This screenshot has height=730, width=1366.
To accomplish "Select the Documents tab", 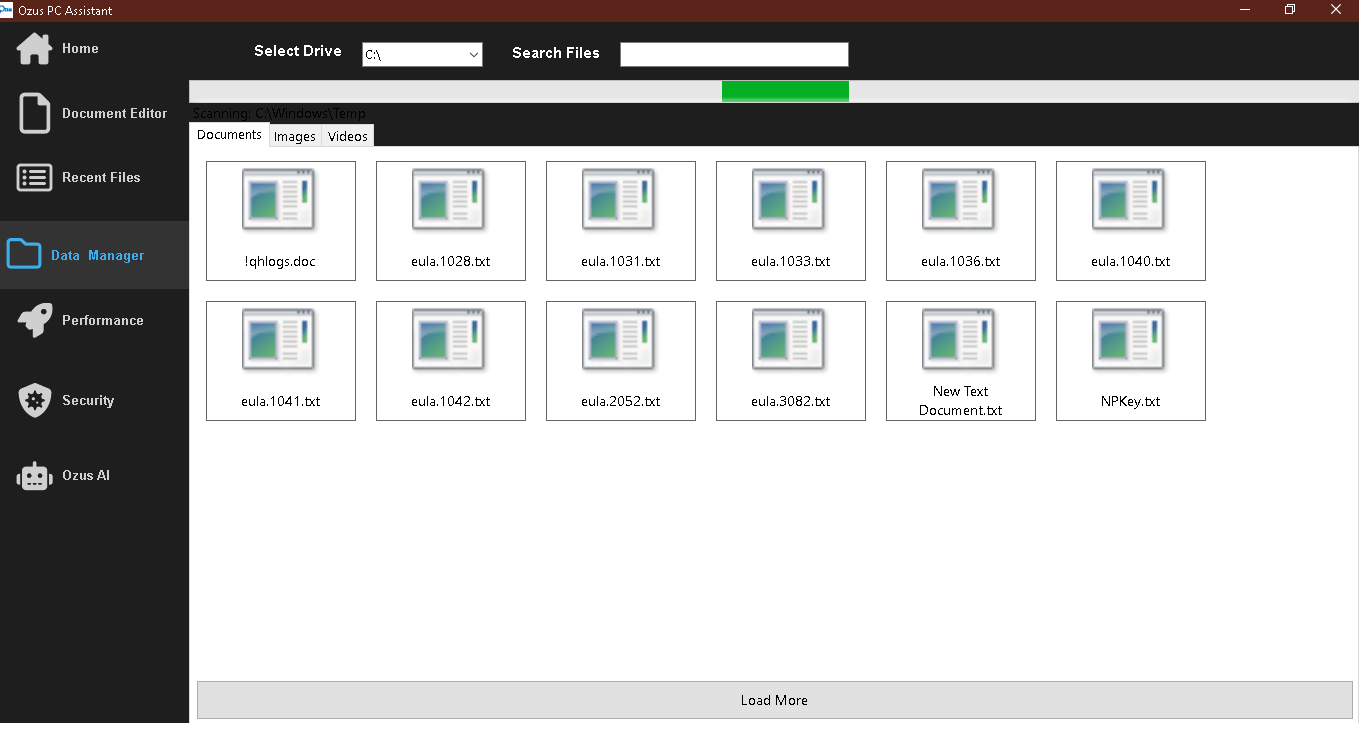I will 229,134.
